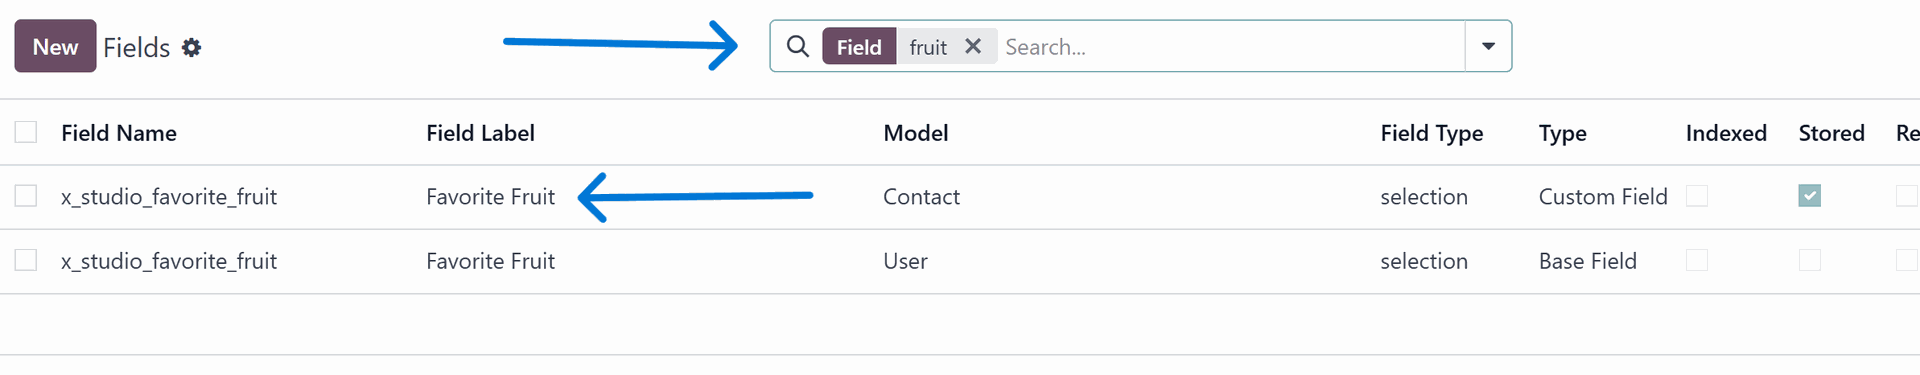Open the User model Favorite Fruit record

(x=490, y=261)
